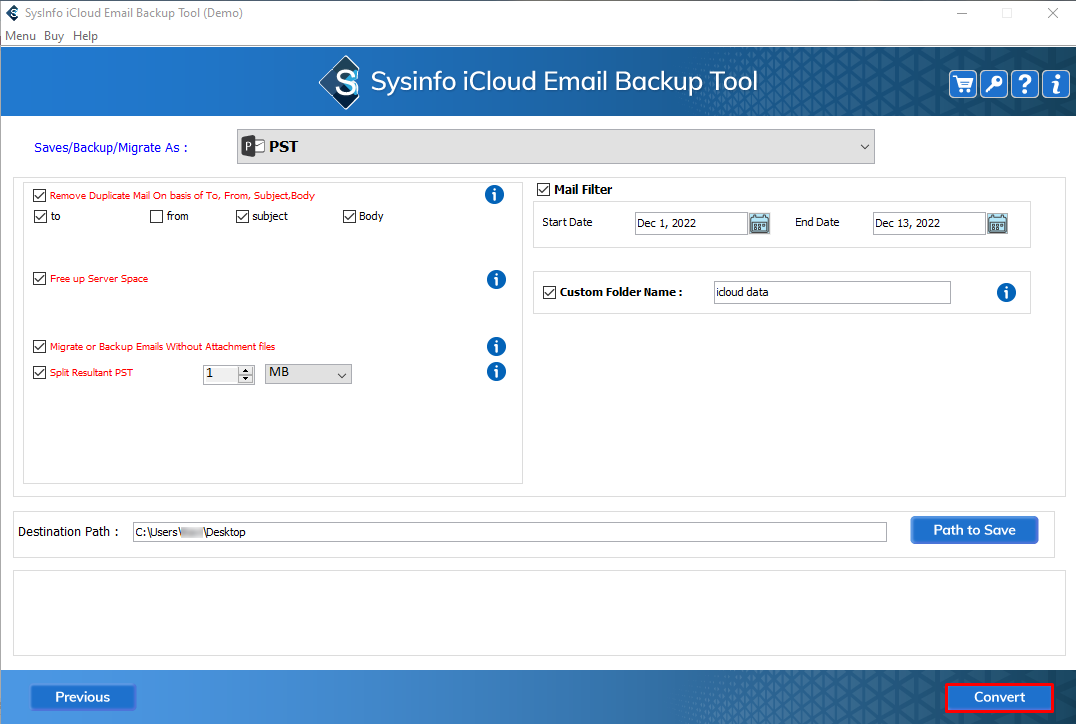The height and width of the screenshot is (724, 1076).
Task: Show info for Free up Server Space
Action: point(496,279)
